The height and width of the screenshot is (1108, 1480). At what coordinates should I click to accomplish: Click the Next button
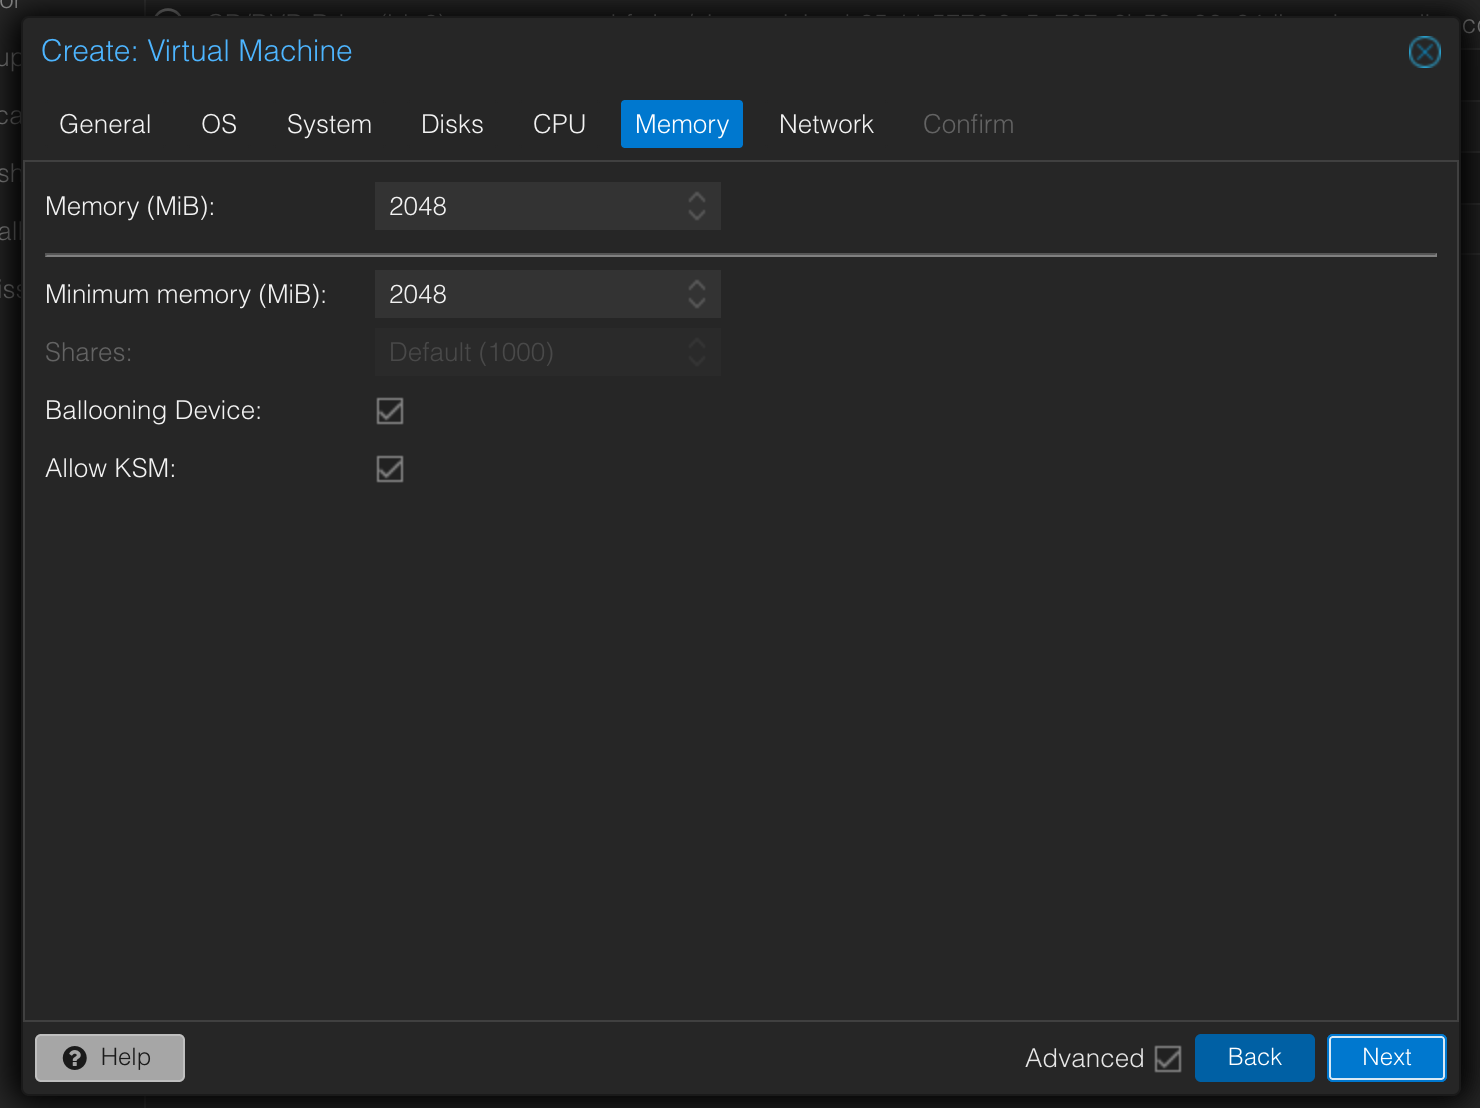click(x=1386, y=1057)
